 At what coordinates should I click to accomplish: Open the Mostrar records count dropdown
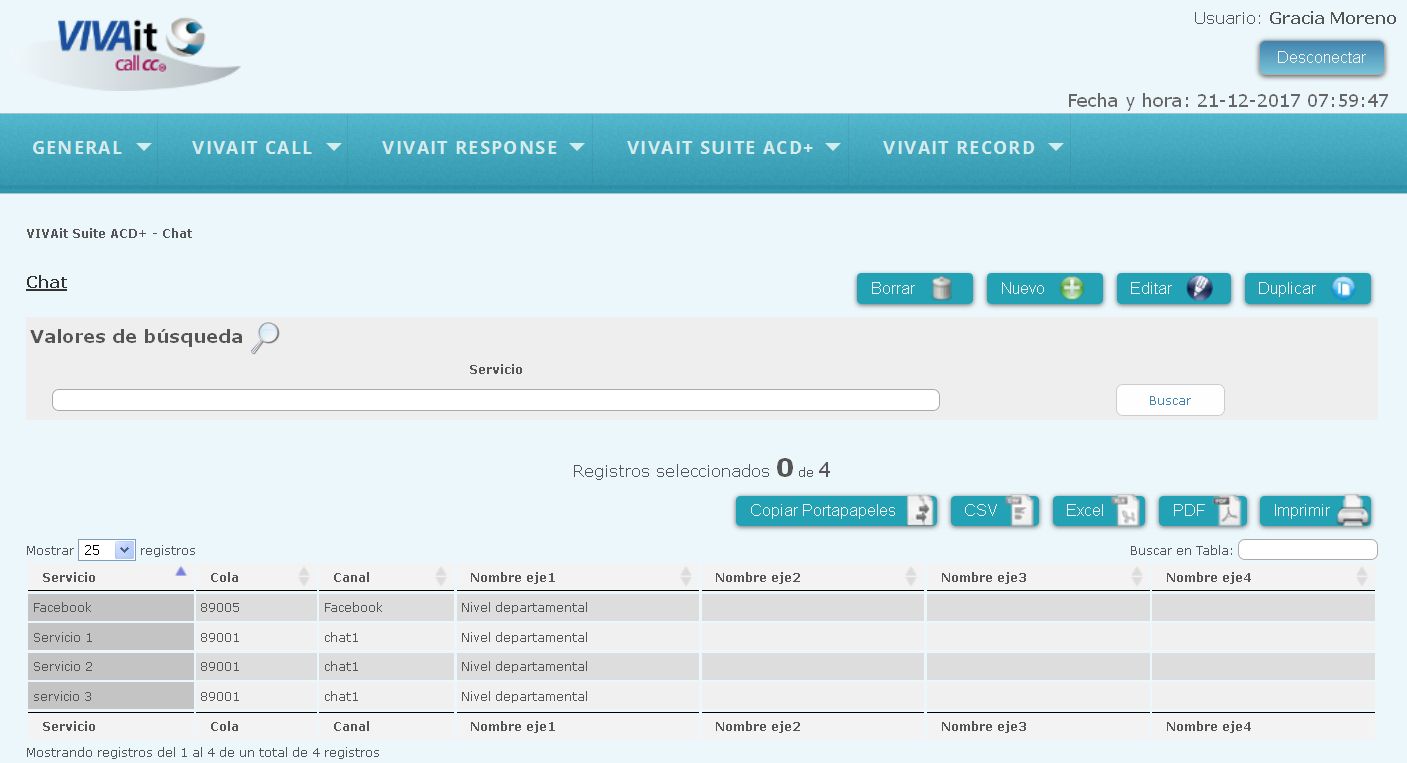pos(107,550)
